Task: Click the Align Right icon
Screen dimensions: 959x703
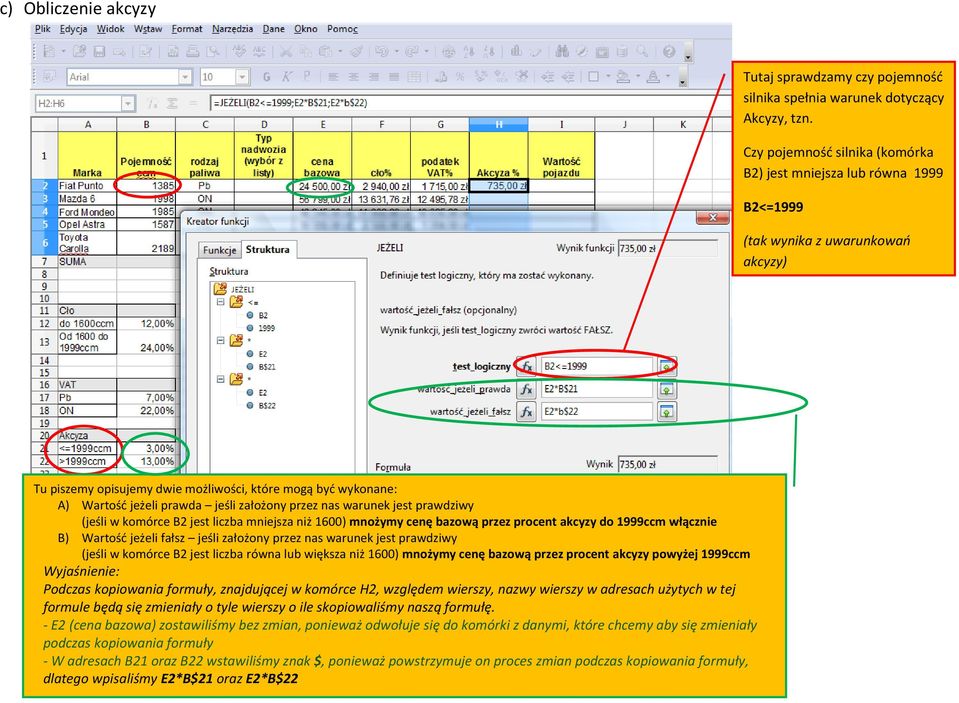Action: [374, 77]
